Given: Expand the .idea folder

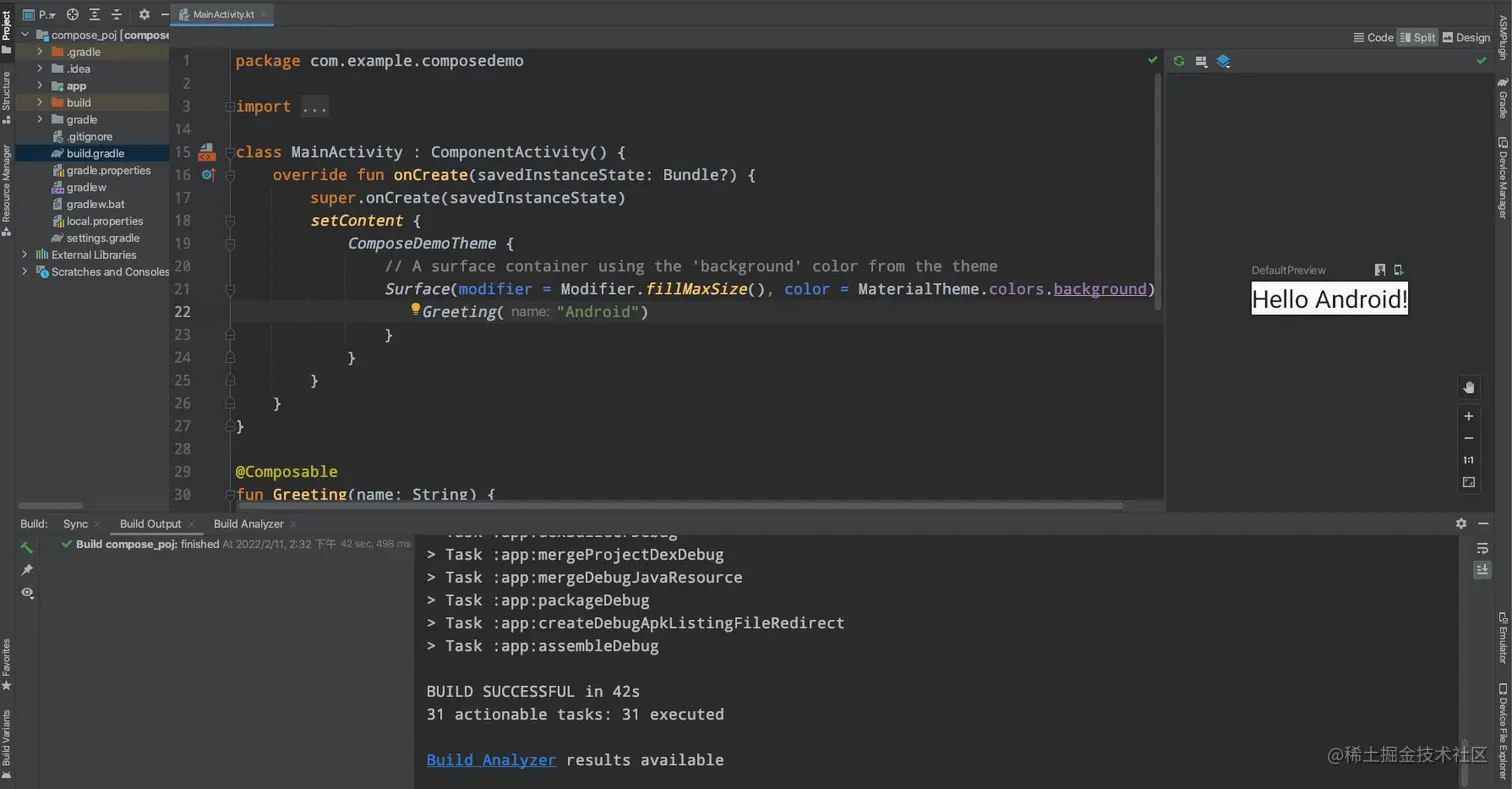Looking at the screenshot, I should click(40, 69).
